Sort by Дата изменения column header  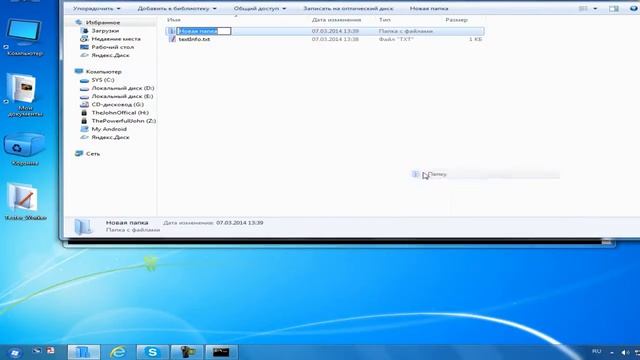click(x=336, y=20)
